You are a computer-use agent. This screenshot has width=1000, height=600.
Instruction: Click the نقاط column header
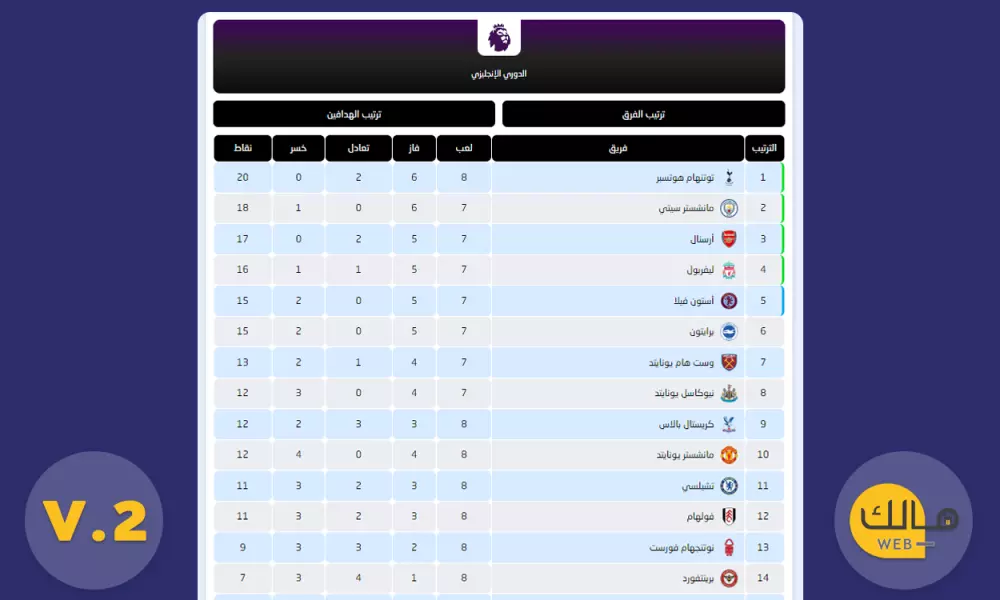[x=241, y=147]
